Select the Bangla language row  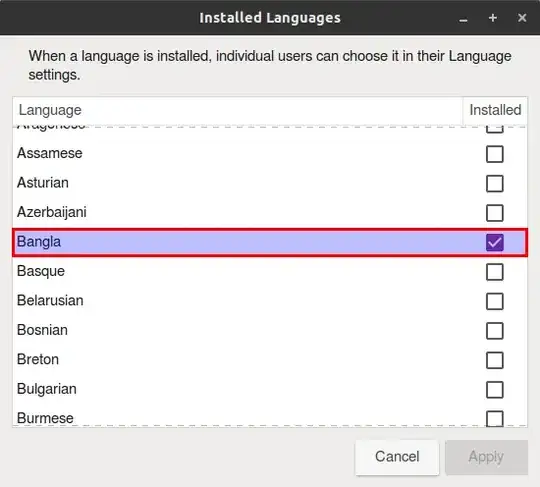click(270, 242)
